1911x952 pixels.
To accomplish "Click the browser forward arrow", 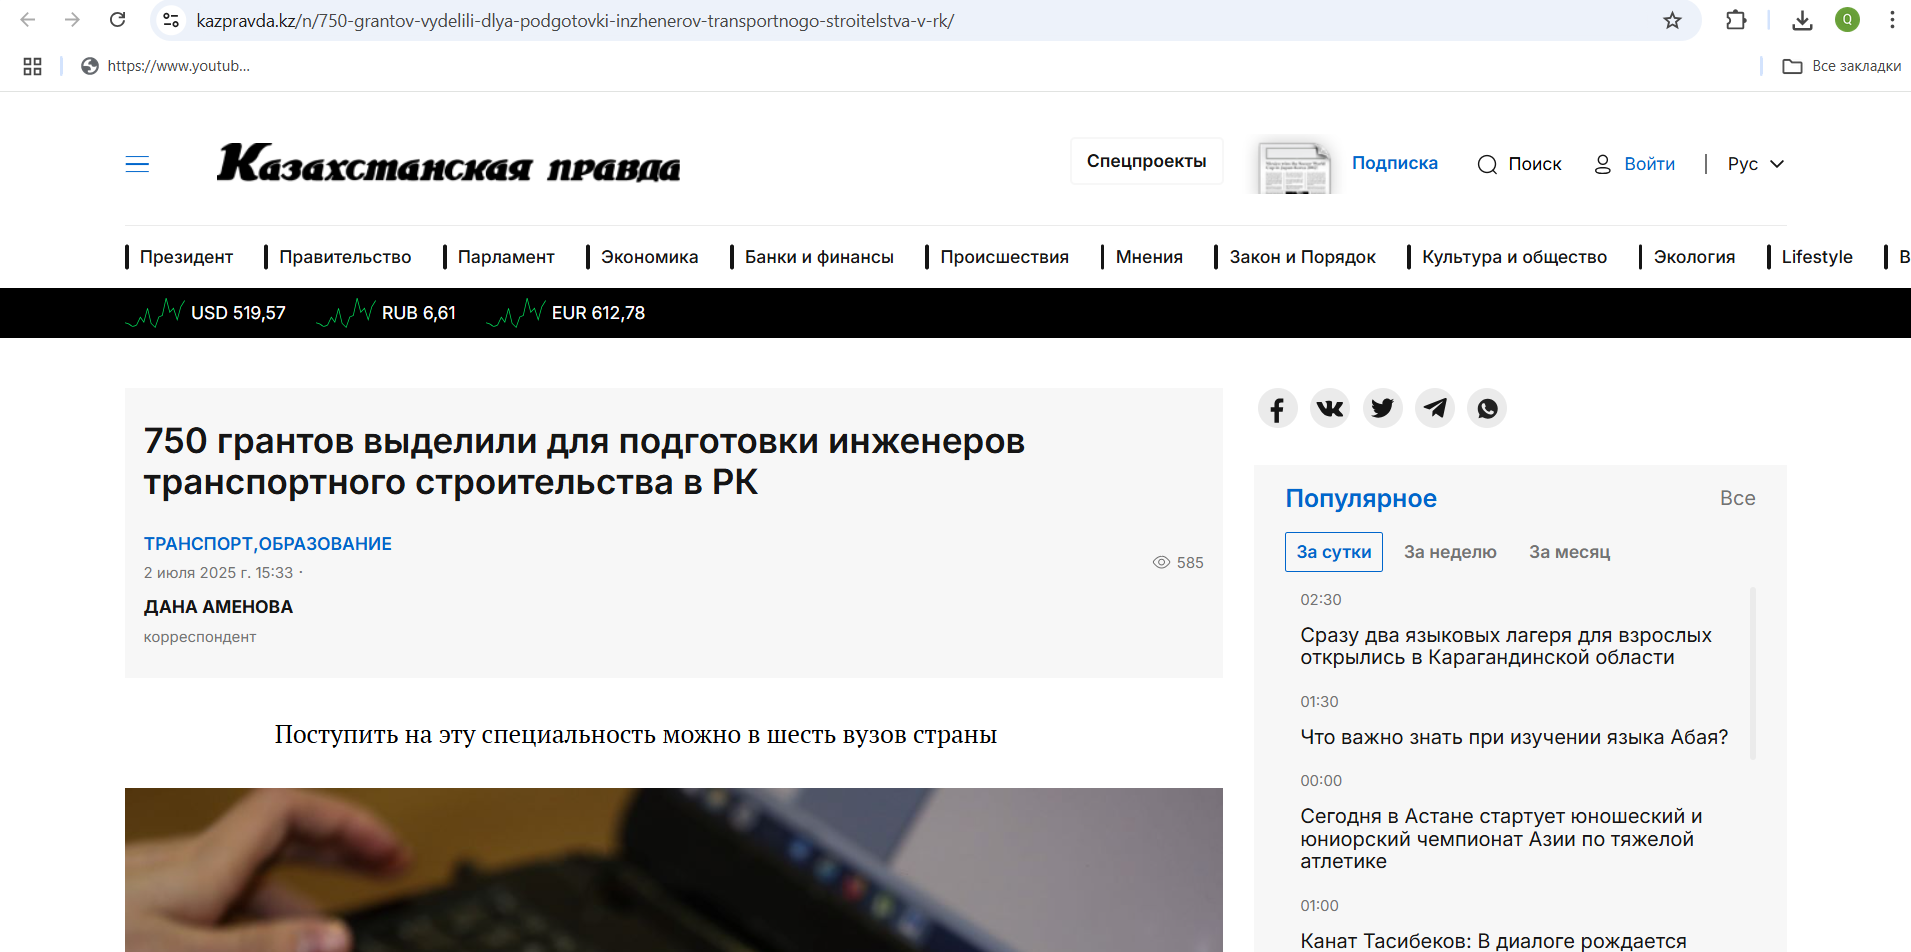I will point(72,20).
